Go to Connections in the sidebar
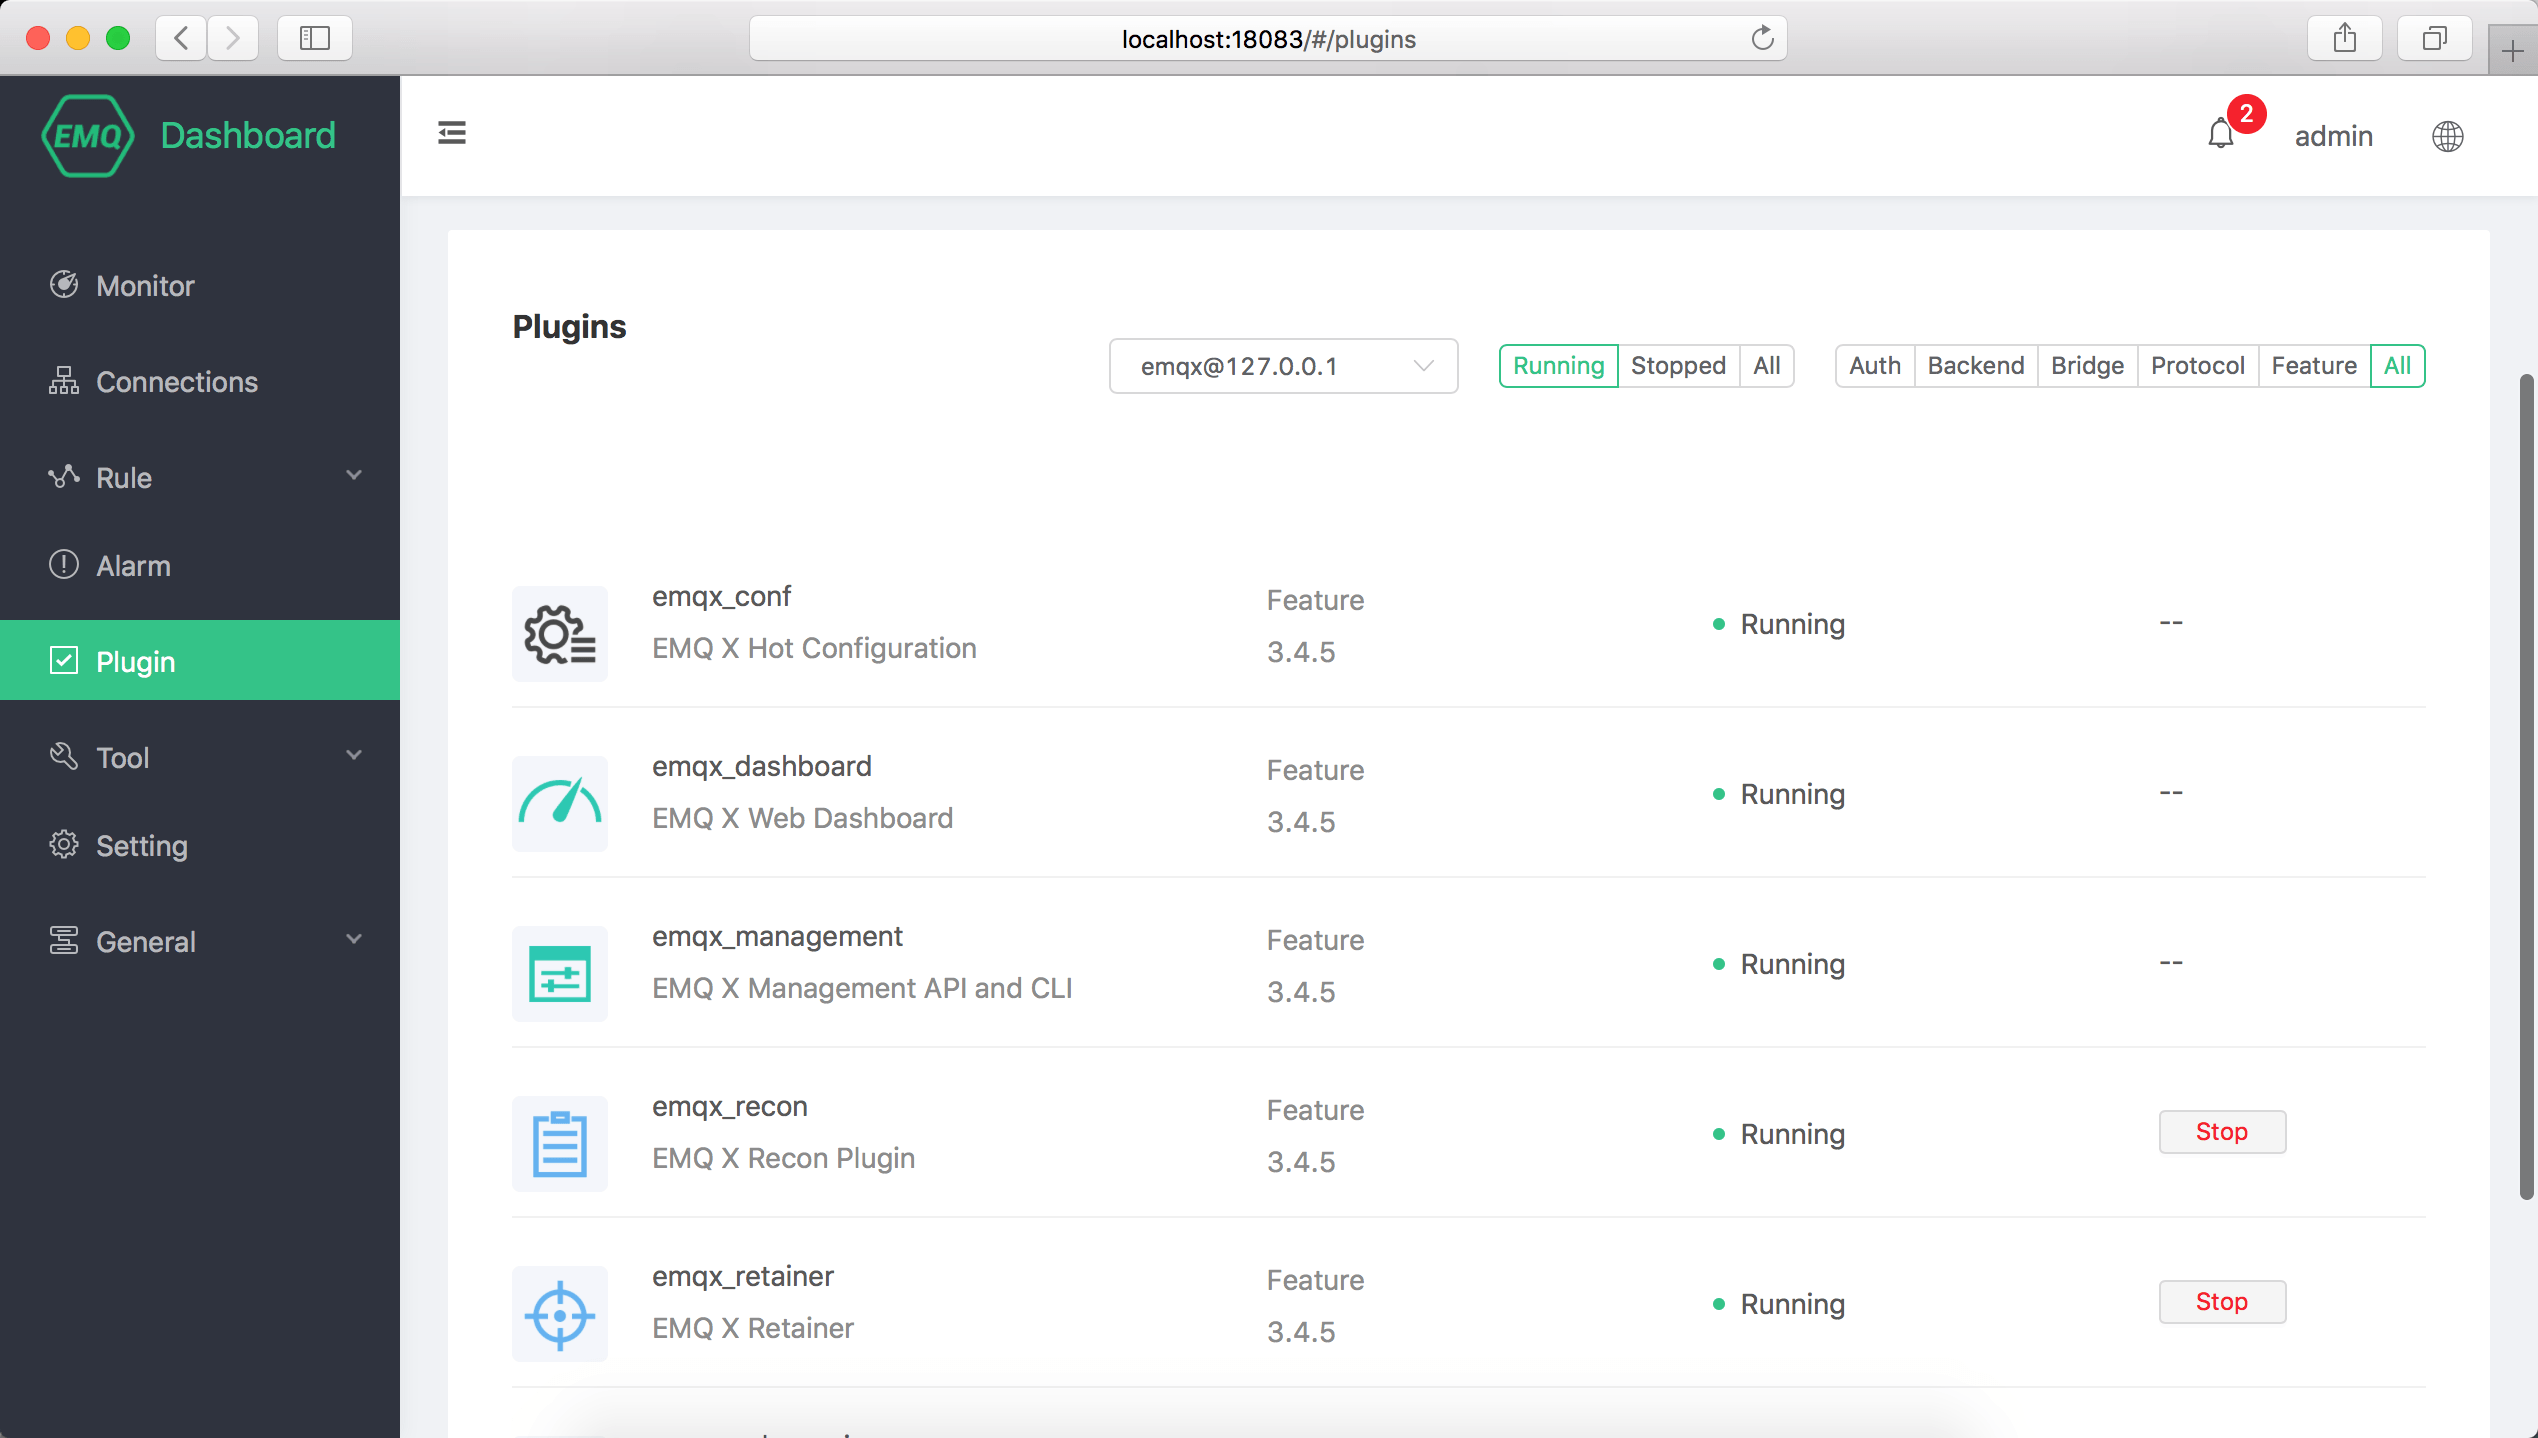2538x1438 pixels. coord(176,382)
